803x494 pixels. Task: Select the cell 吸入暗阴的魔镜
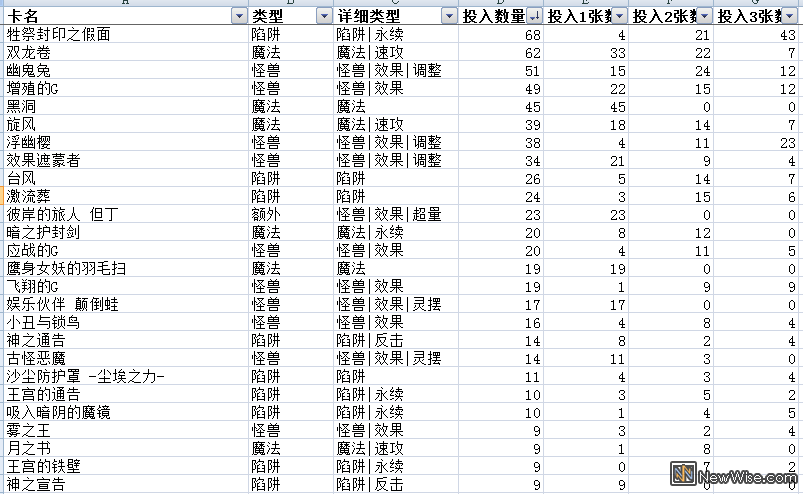(126, 412)
